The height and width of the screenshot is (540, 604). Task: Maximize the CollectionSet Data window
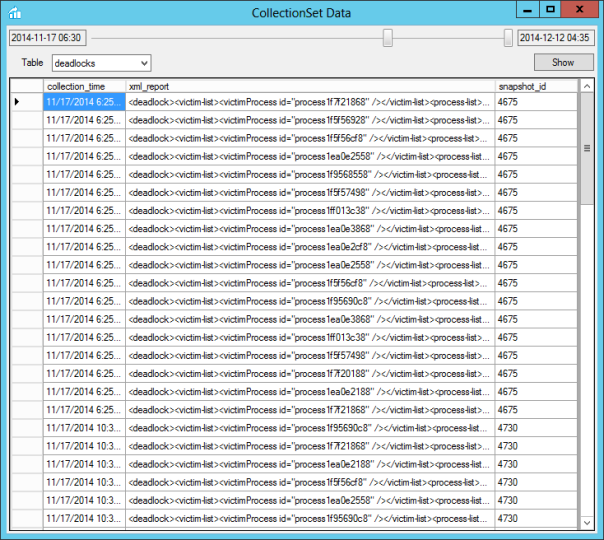pyautogui.click(x=550, y=10)
